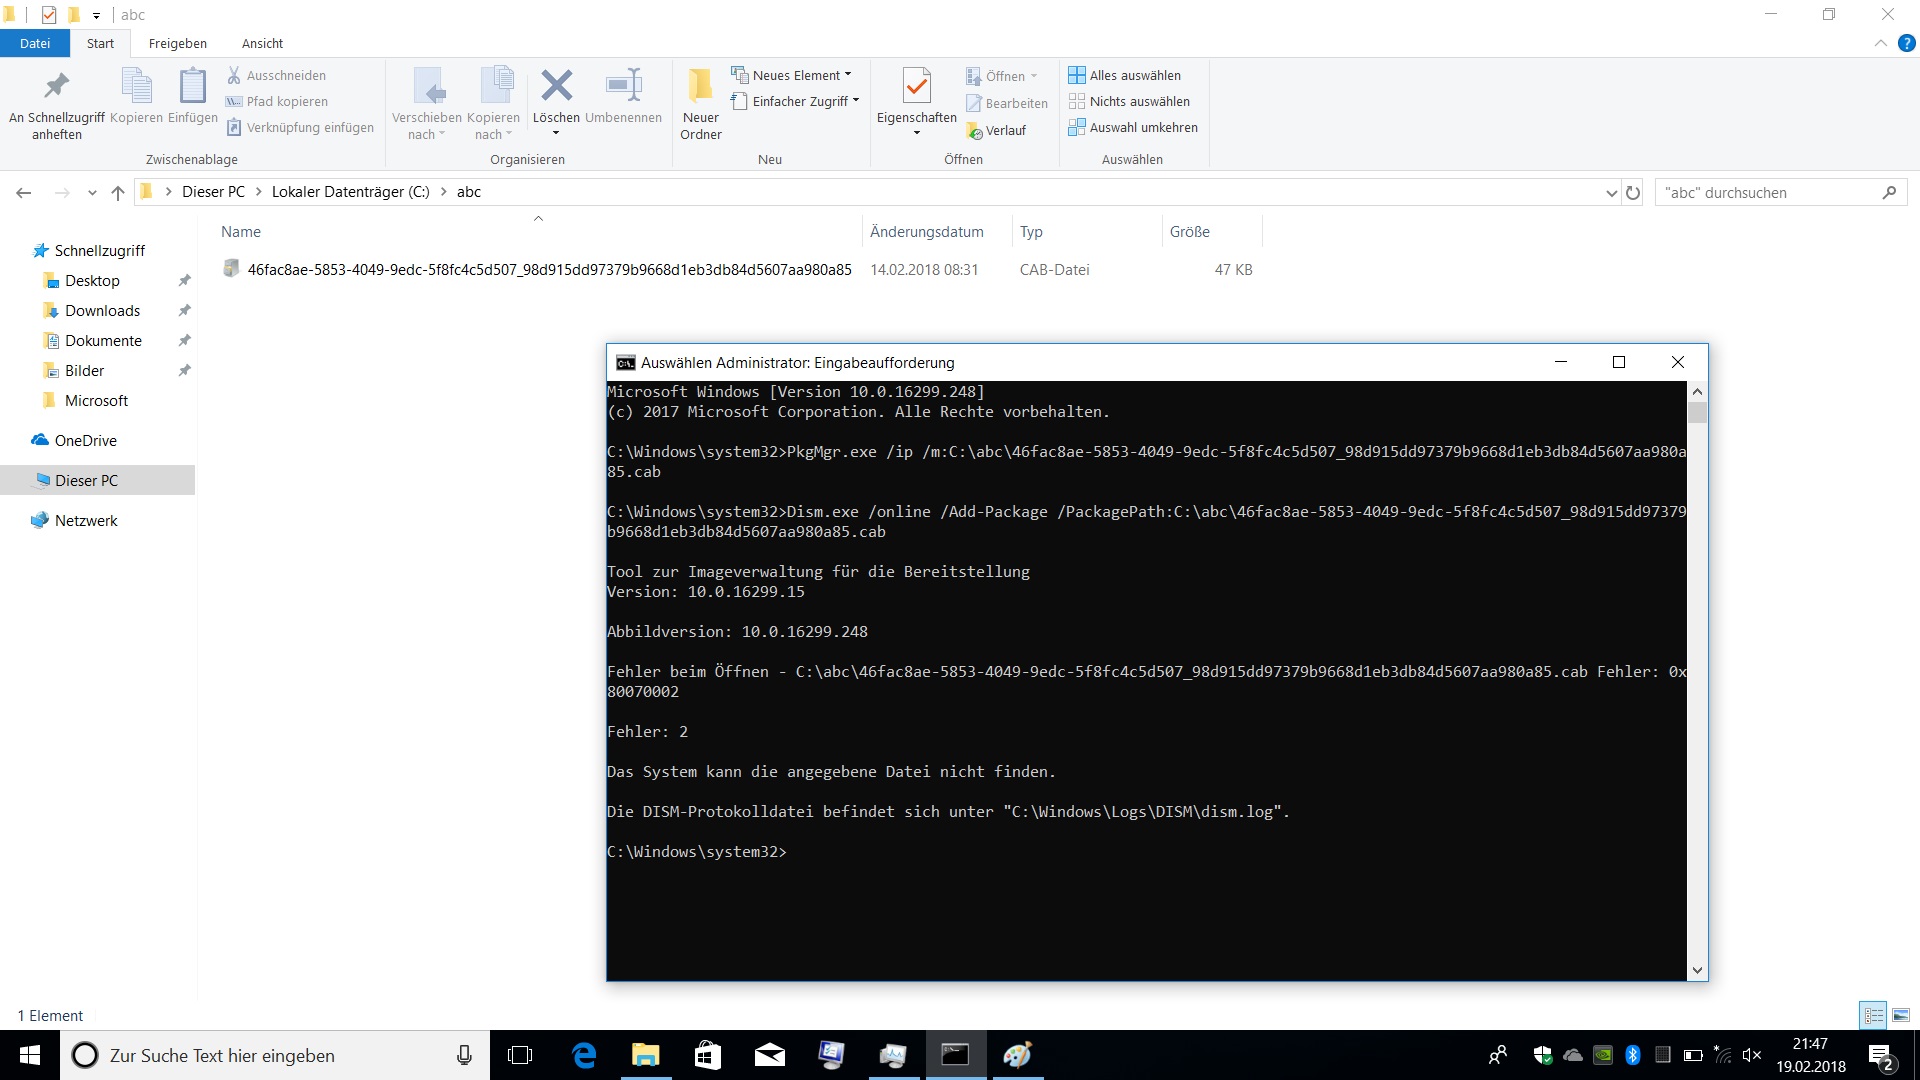The width and height of the screenshot is (1920, 1080).
Task: Open the Ansicht ribbon tab
Action: [262, 43]
